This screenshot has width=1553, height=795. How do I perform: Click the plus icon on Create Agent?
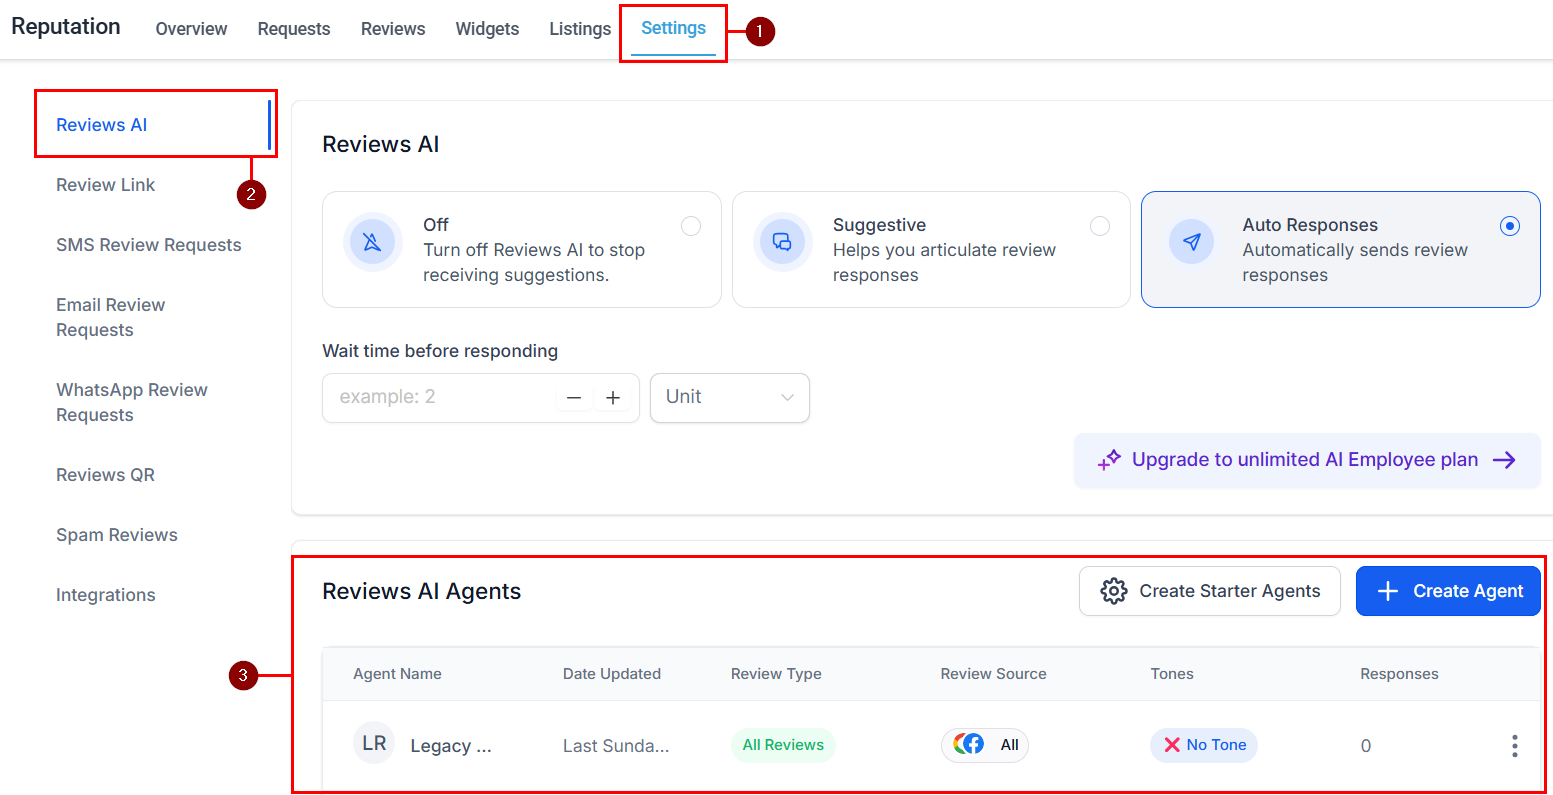pyautogui.click(x=1389, y=590)
